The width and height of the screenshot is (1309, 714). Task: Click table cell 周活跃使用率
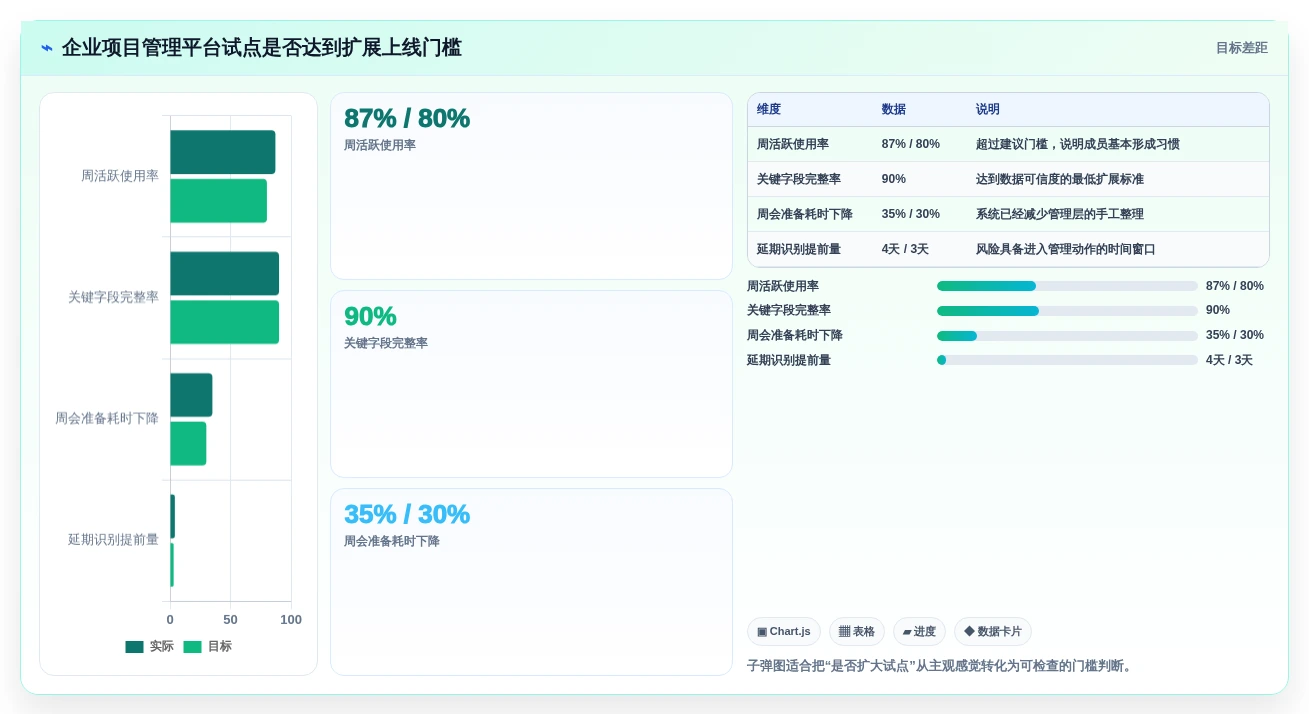793,144
